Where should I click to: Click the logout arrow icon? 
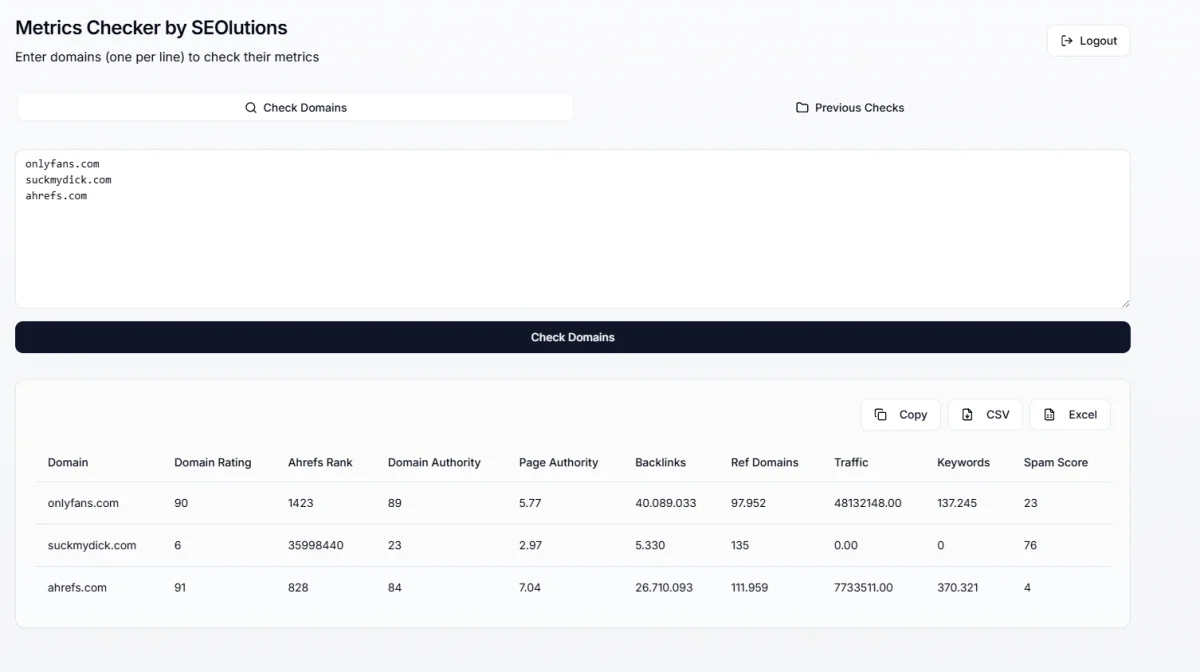[1066, 41]
